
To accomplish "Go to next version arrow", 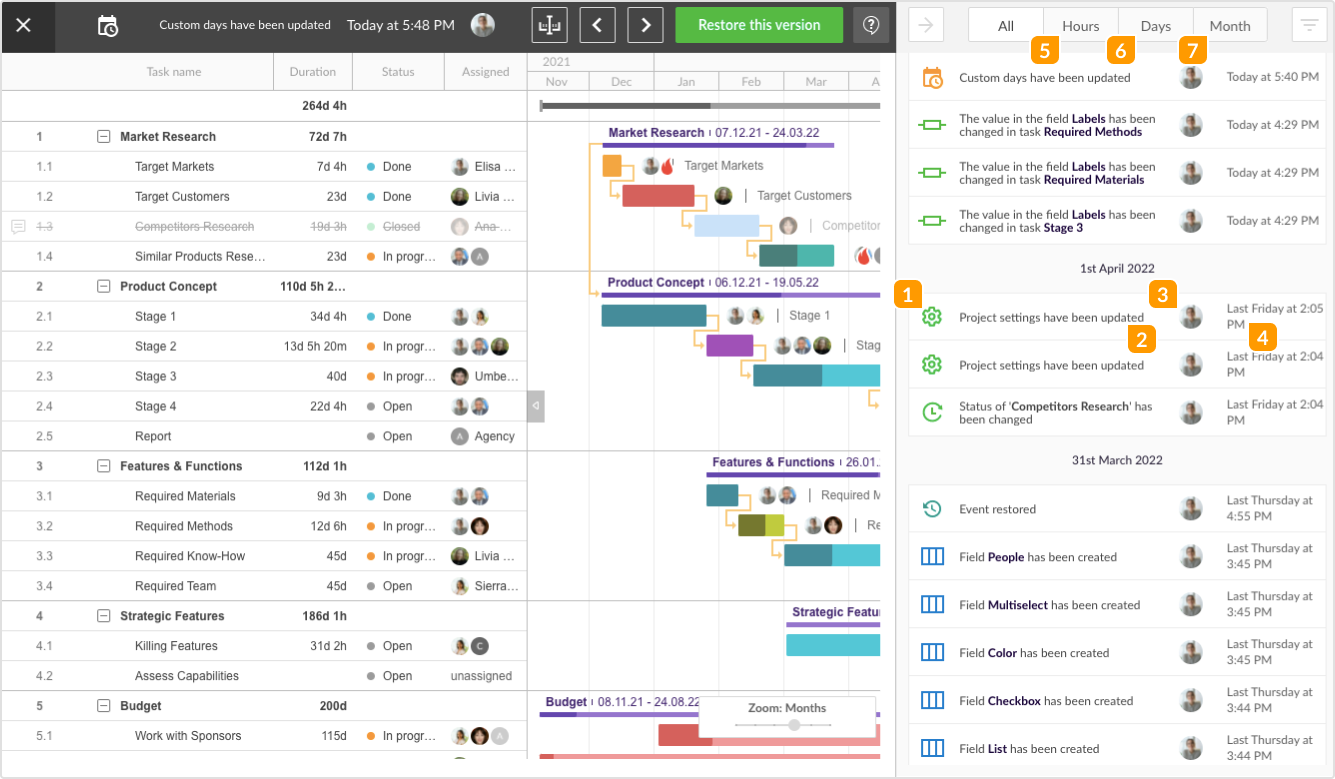I will tap(645, 25).
